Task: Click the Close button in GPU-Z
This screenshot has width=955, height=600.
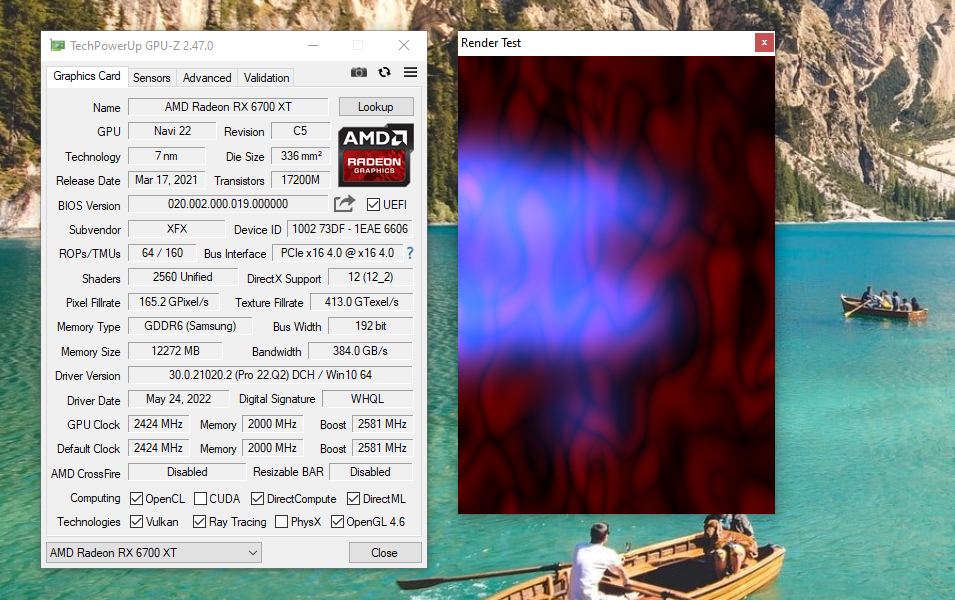Action: [385, 552]
